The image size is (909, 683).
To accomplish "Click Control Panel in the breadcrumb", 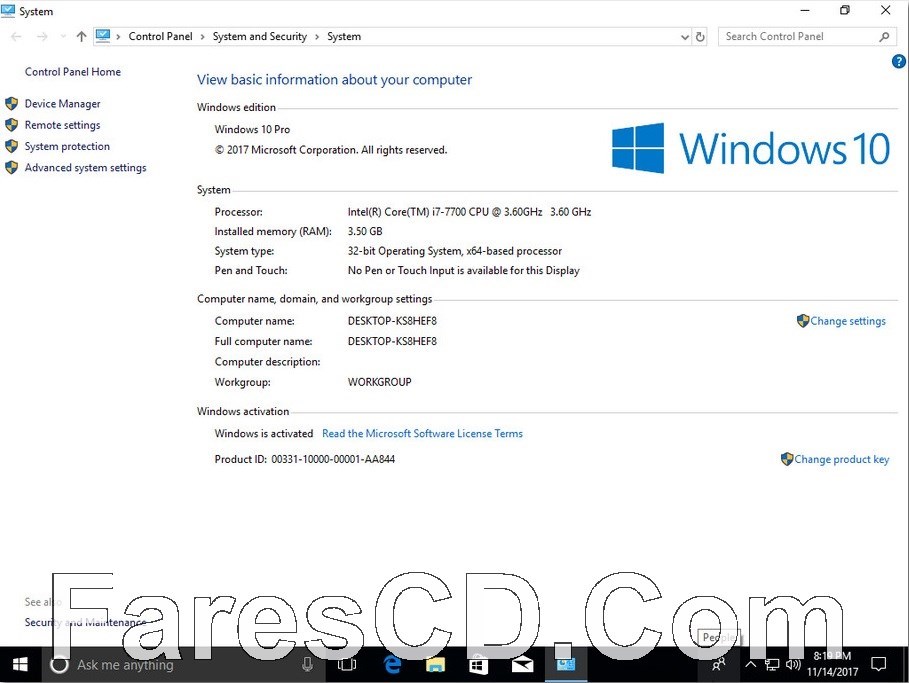I will (x=160, y=37).
